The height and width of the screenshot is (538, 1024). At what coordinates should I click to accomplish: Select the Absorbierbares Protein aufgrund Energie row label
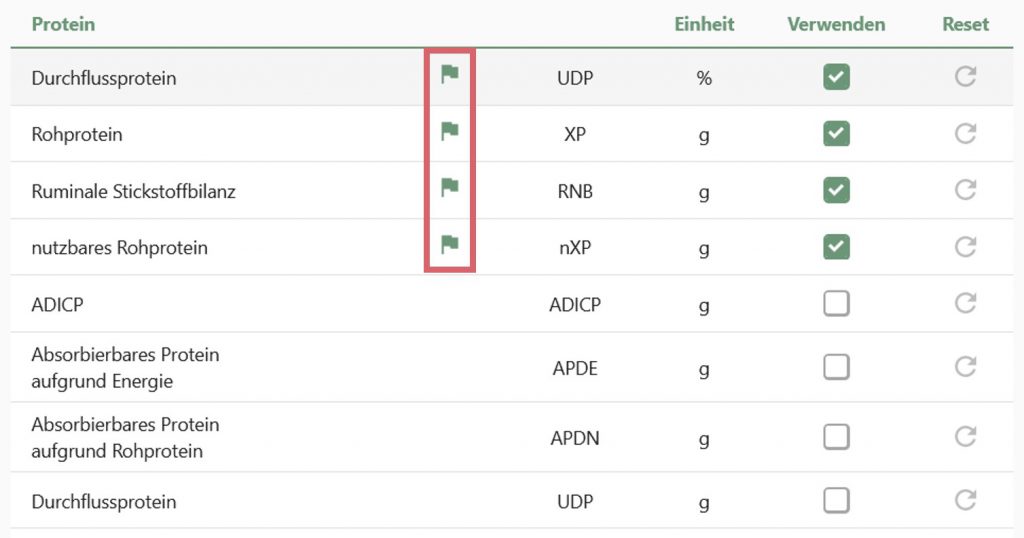[x=125, y=368]
